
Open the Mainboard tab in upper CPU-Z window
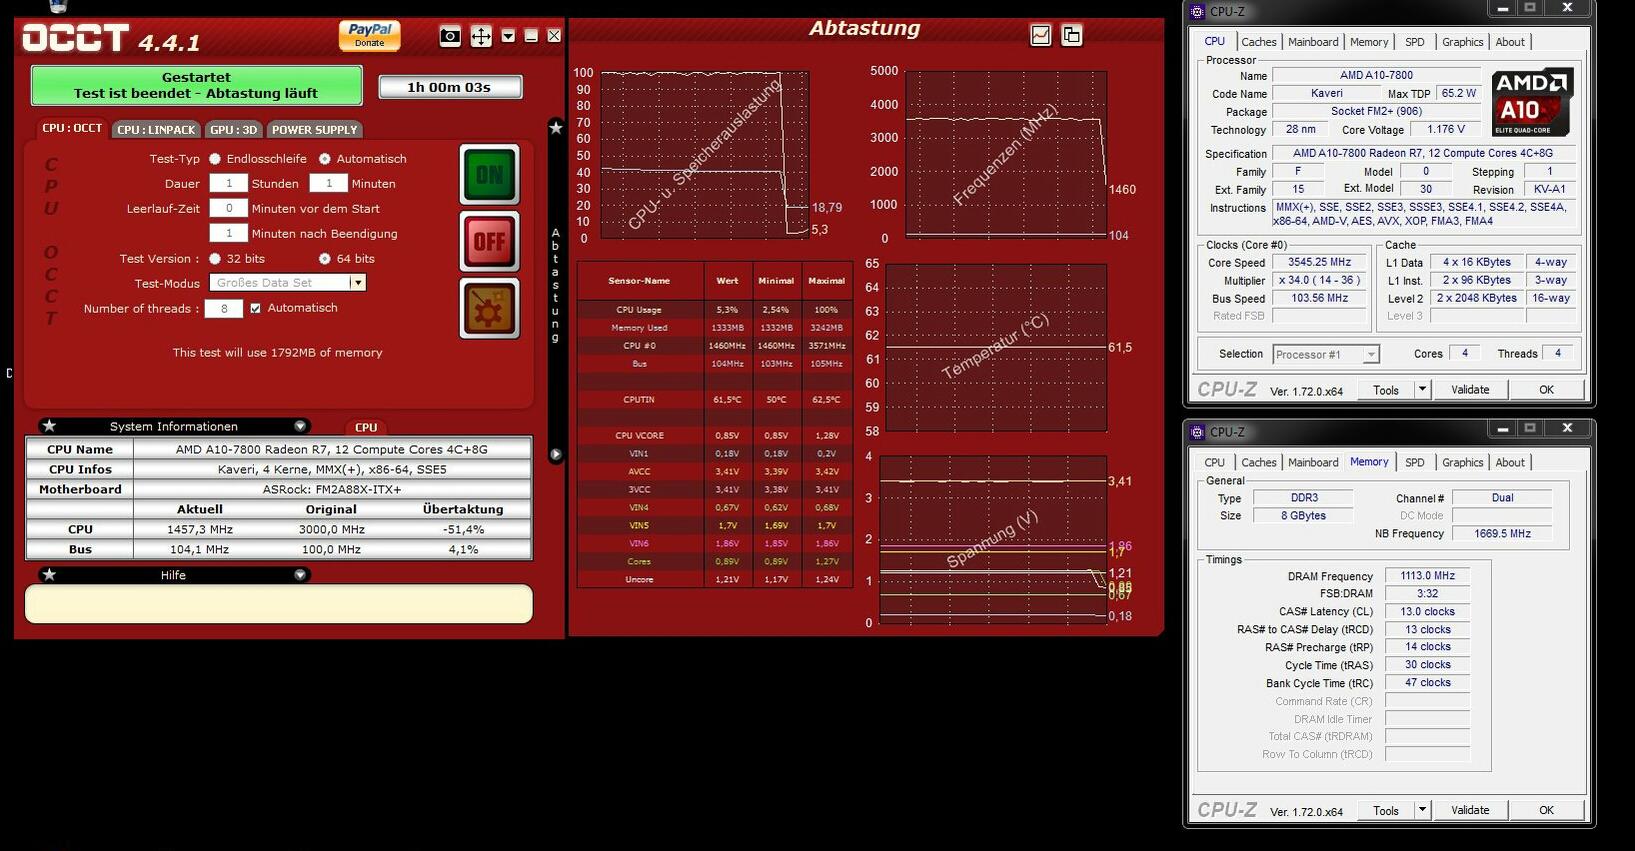tap(1313, 42)
